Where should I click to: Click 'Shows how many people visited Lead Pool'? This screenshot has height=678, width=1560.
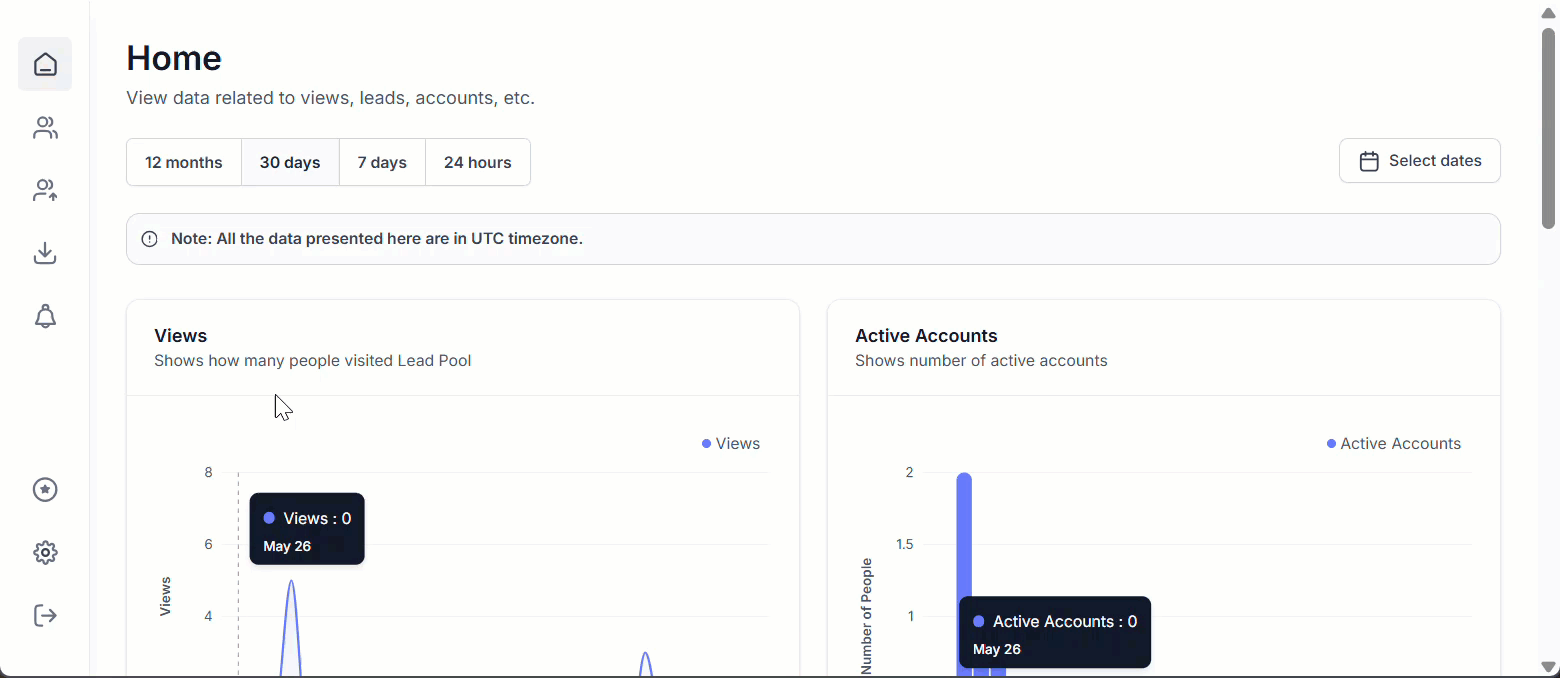coord(313,361)
